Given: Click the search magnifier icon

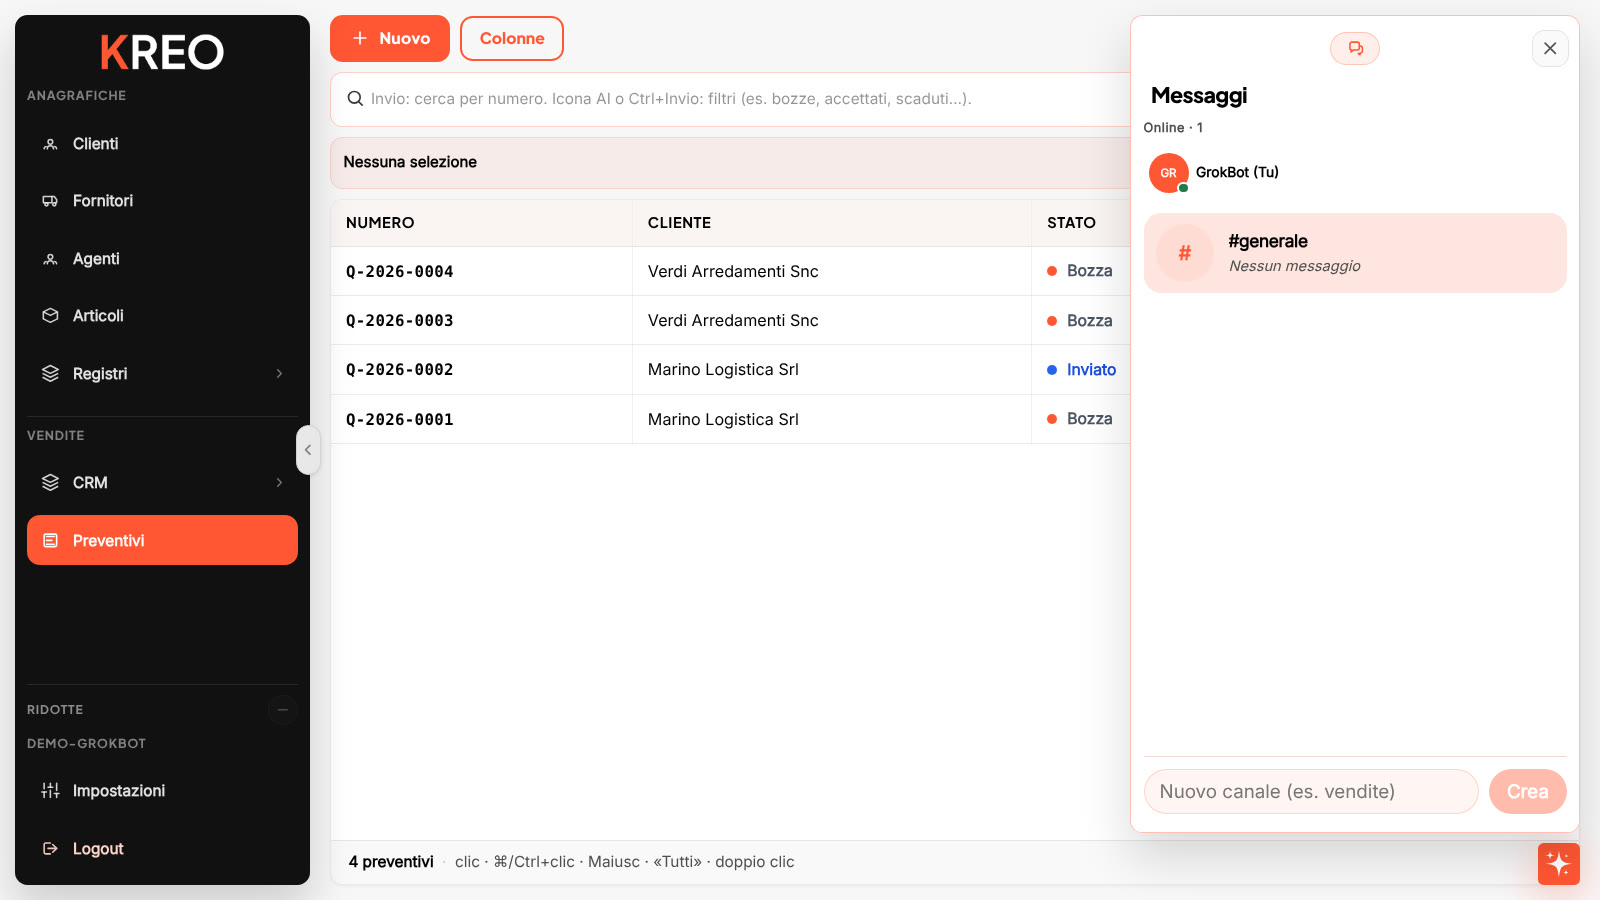Looking at the screenshot, I should [355, 99].
